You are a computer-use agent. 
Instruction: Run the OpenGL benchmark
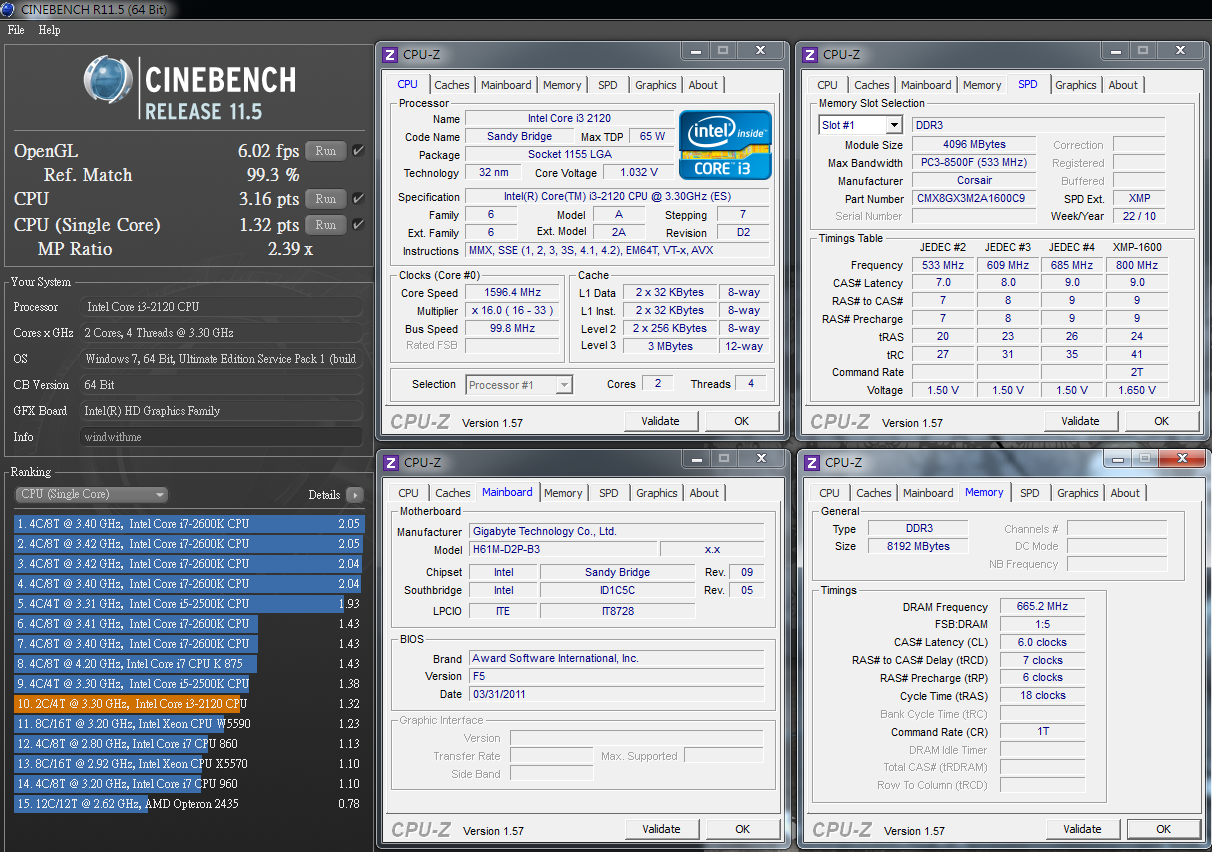pos(326,151)
